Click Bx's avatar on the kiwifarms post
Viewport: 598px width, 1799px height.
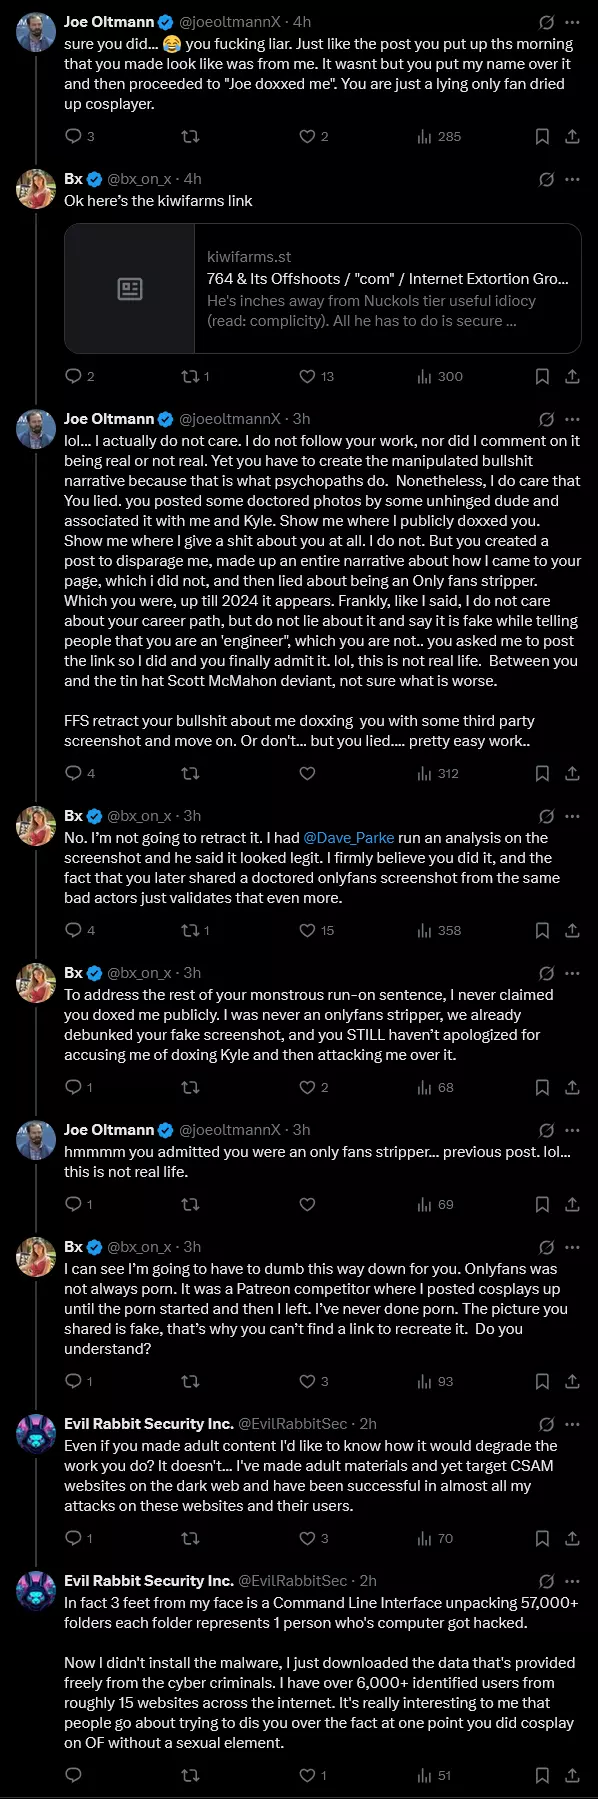(36, 190)
